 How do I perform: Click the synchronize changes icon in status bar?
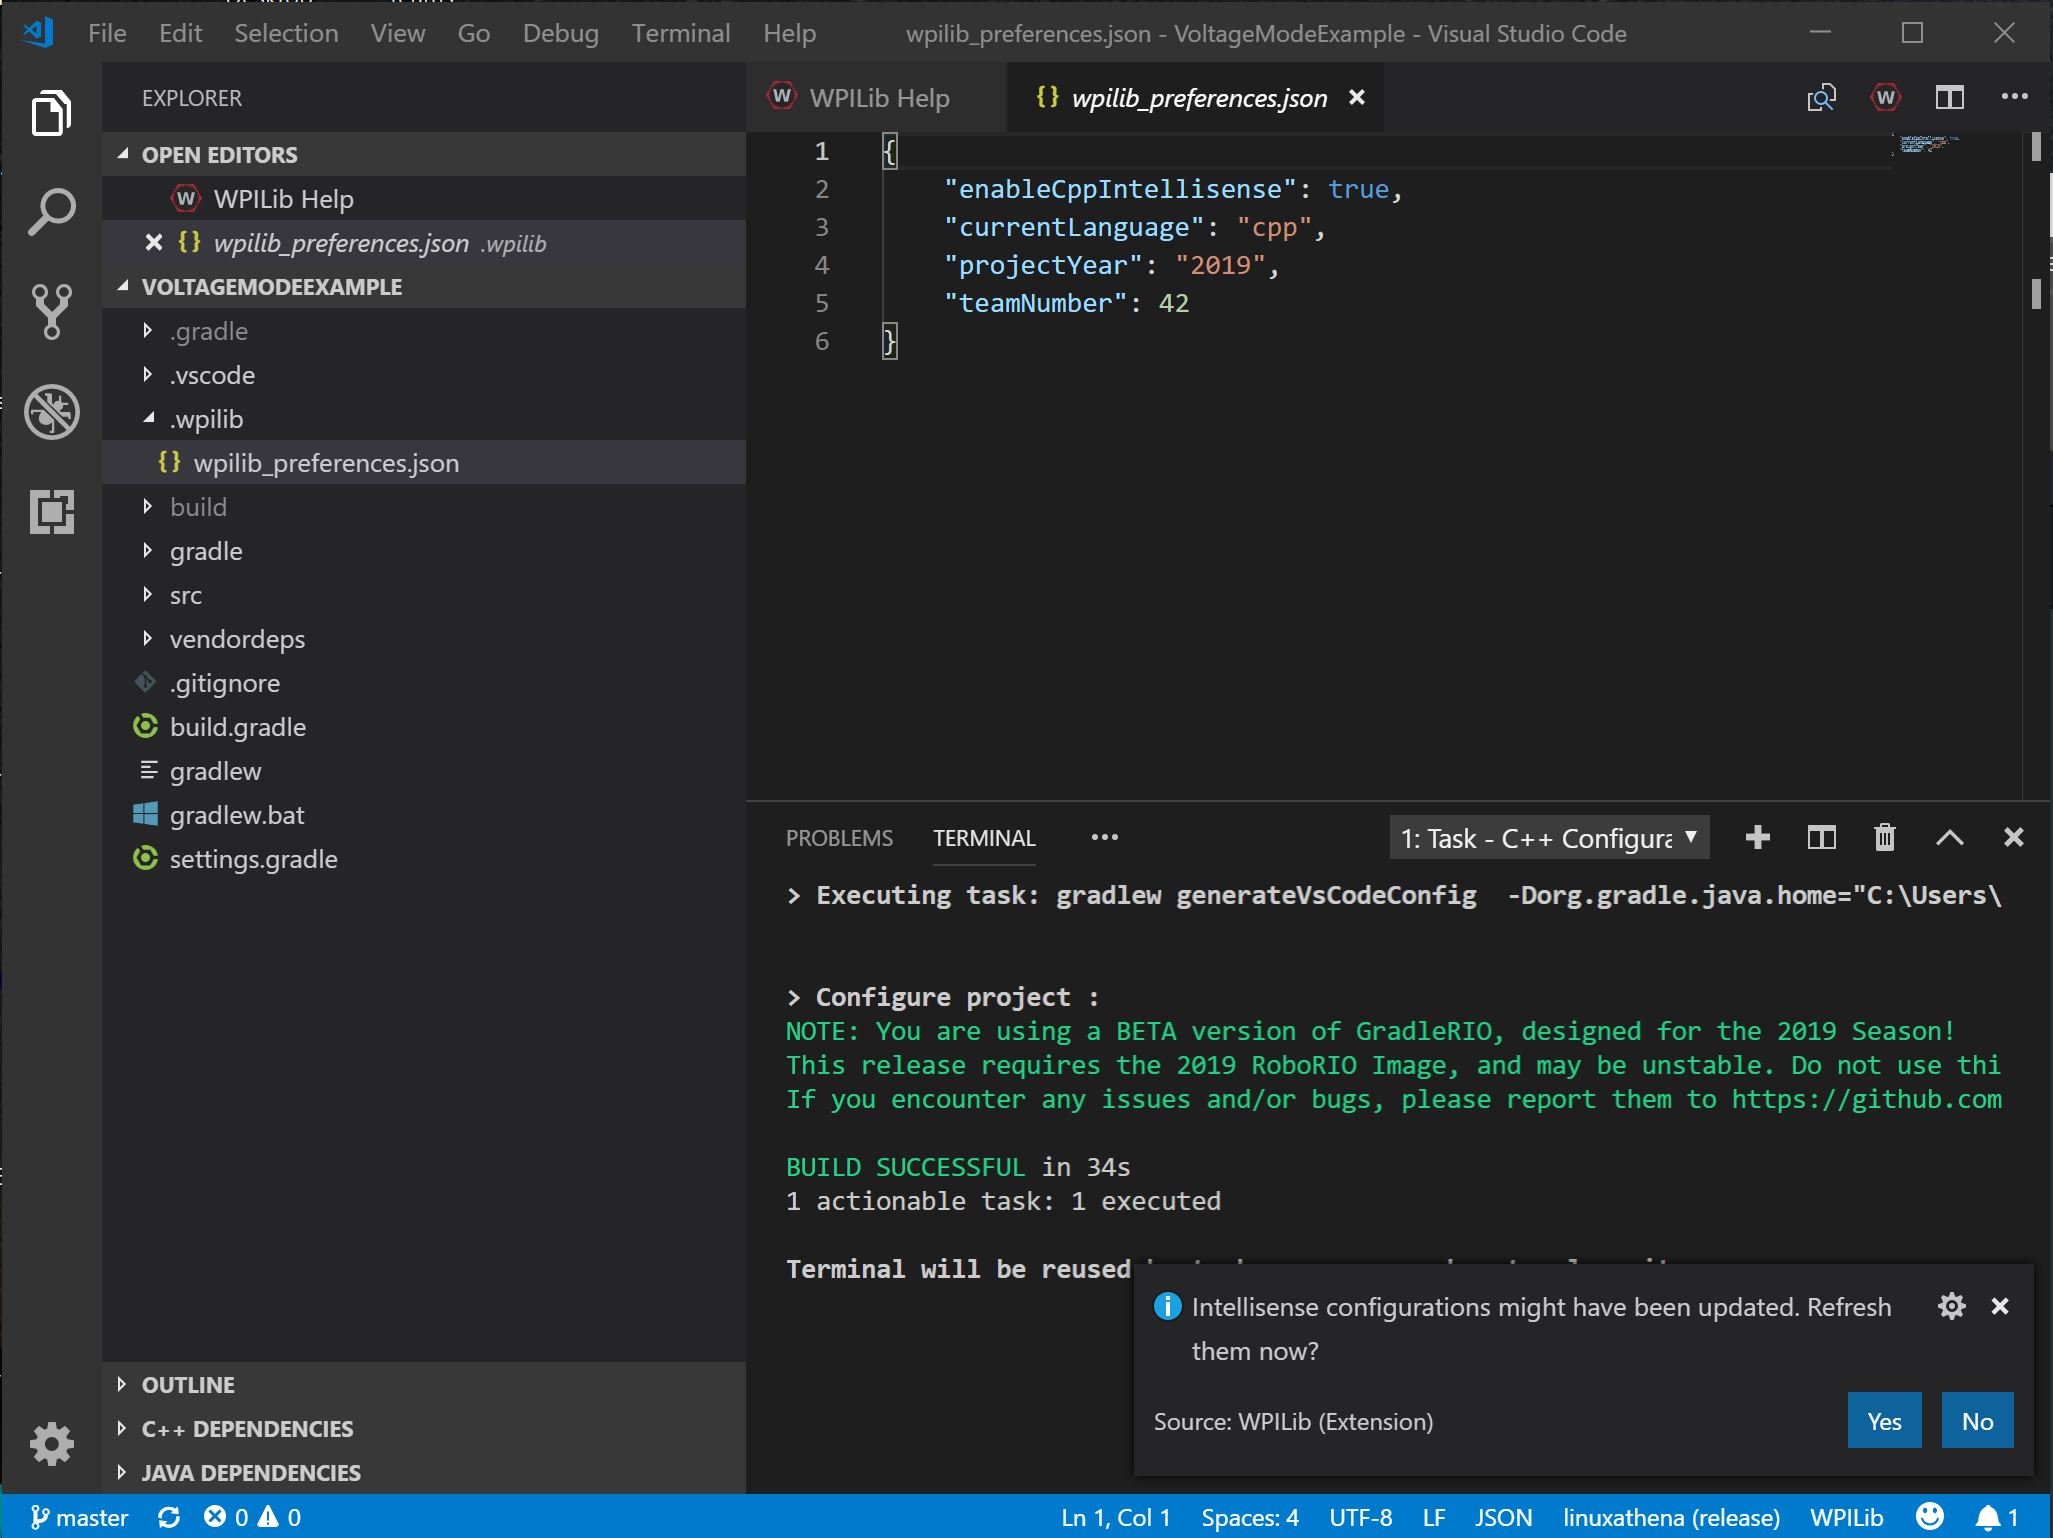click(x=169, y=1517)
